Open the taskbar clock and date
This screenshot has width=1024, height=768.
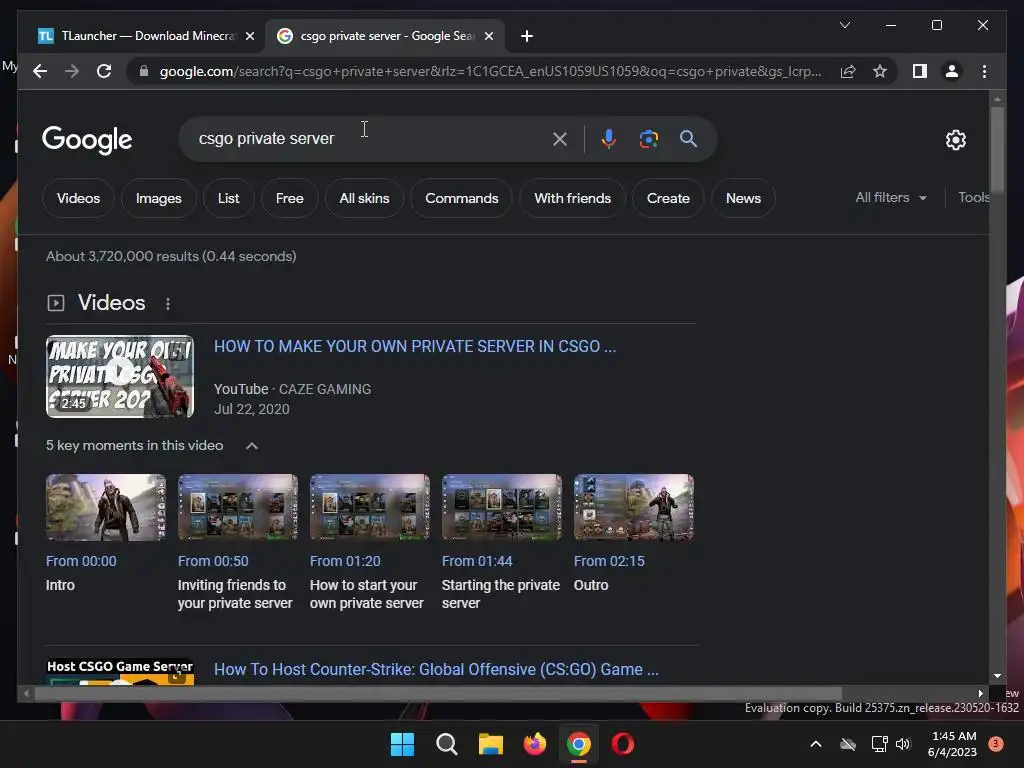[953, 744]
